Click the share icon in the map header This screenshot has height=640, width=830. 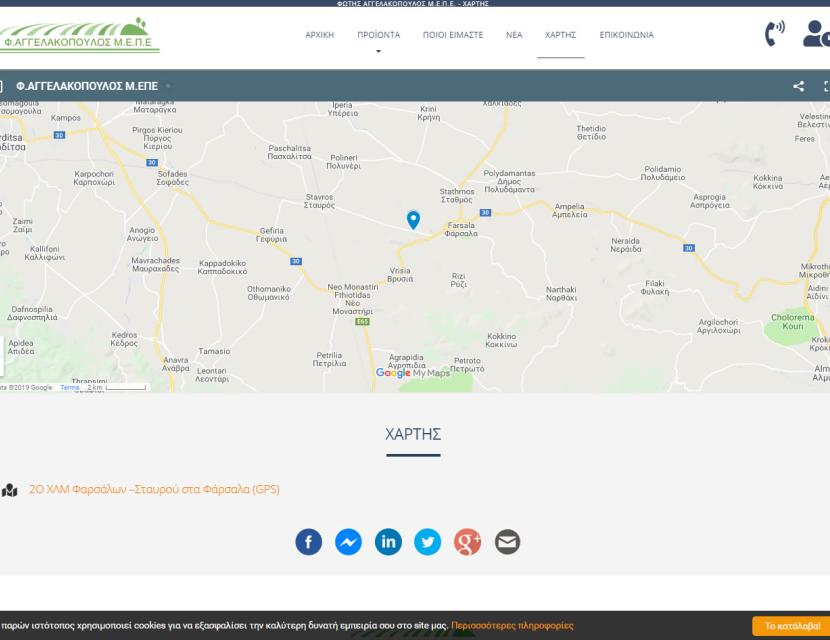click(x=799, y=86)
